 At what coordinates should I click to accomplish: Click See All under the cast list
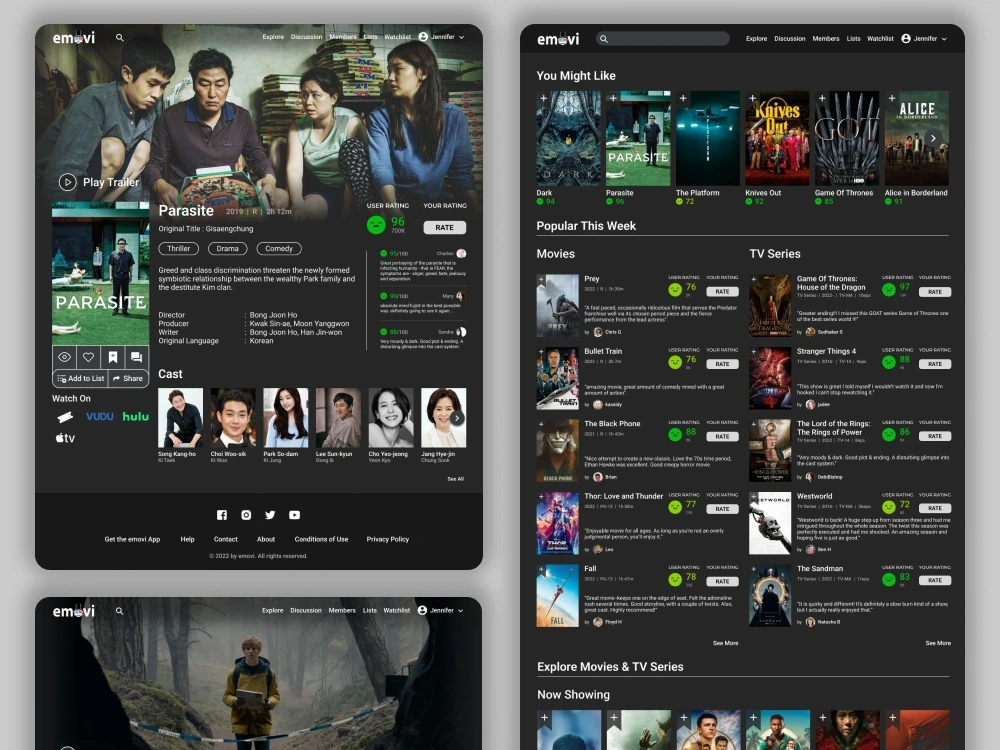click(455, 479)
